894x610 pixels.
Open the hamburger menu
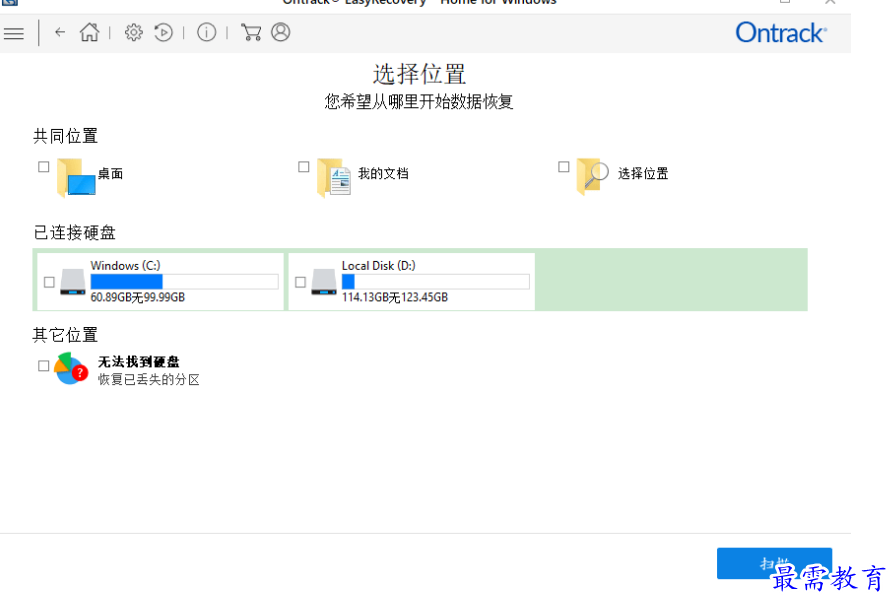click(14, 33)
